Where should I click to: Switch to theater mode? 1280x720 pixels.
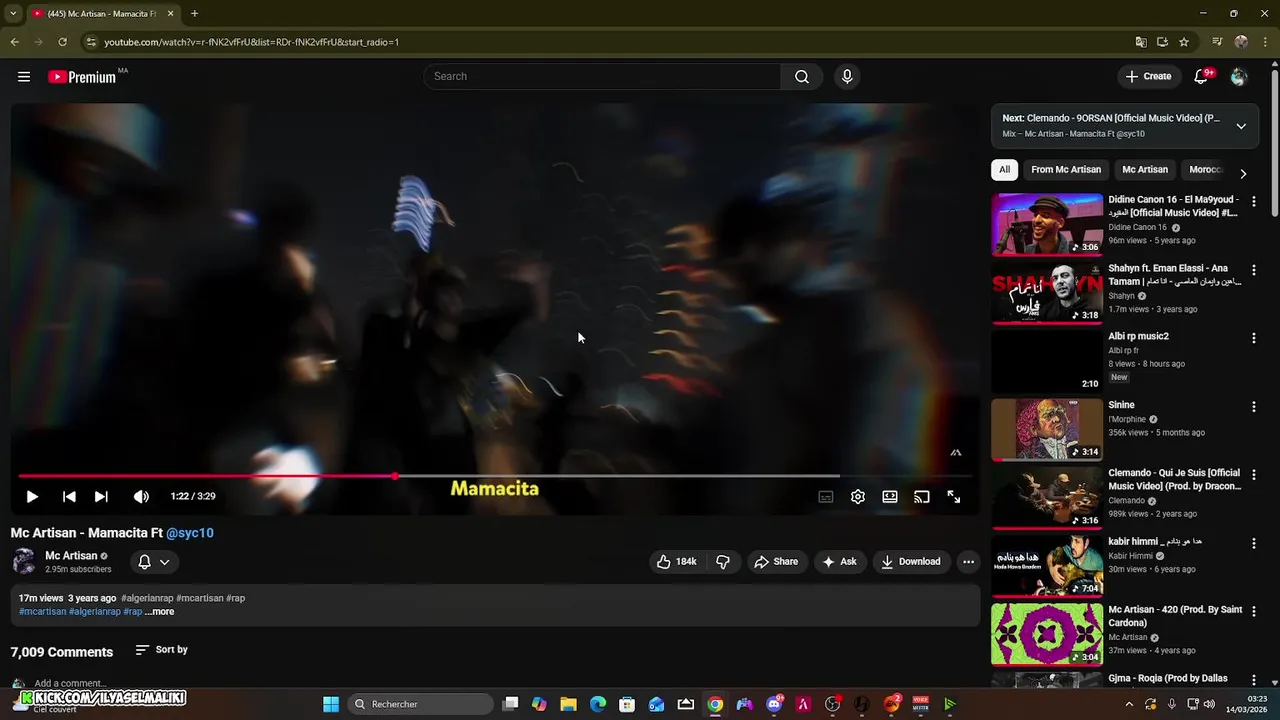click(890, 497)
